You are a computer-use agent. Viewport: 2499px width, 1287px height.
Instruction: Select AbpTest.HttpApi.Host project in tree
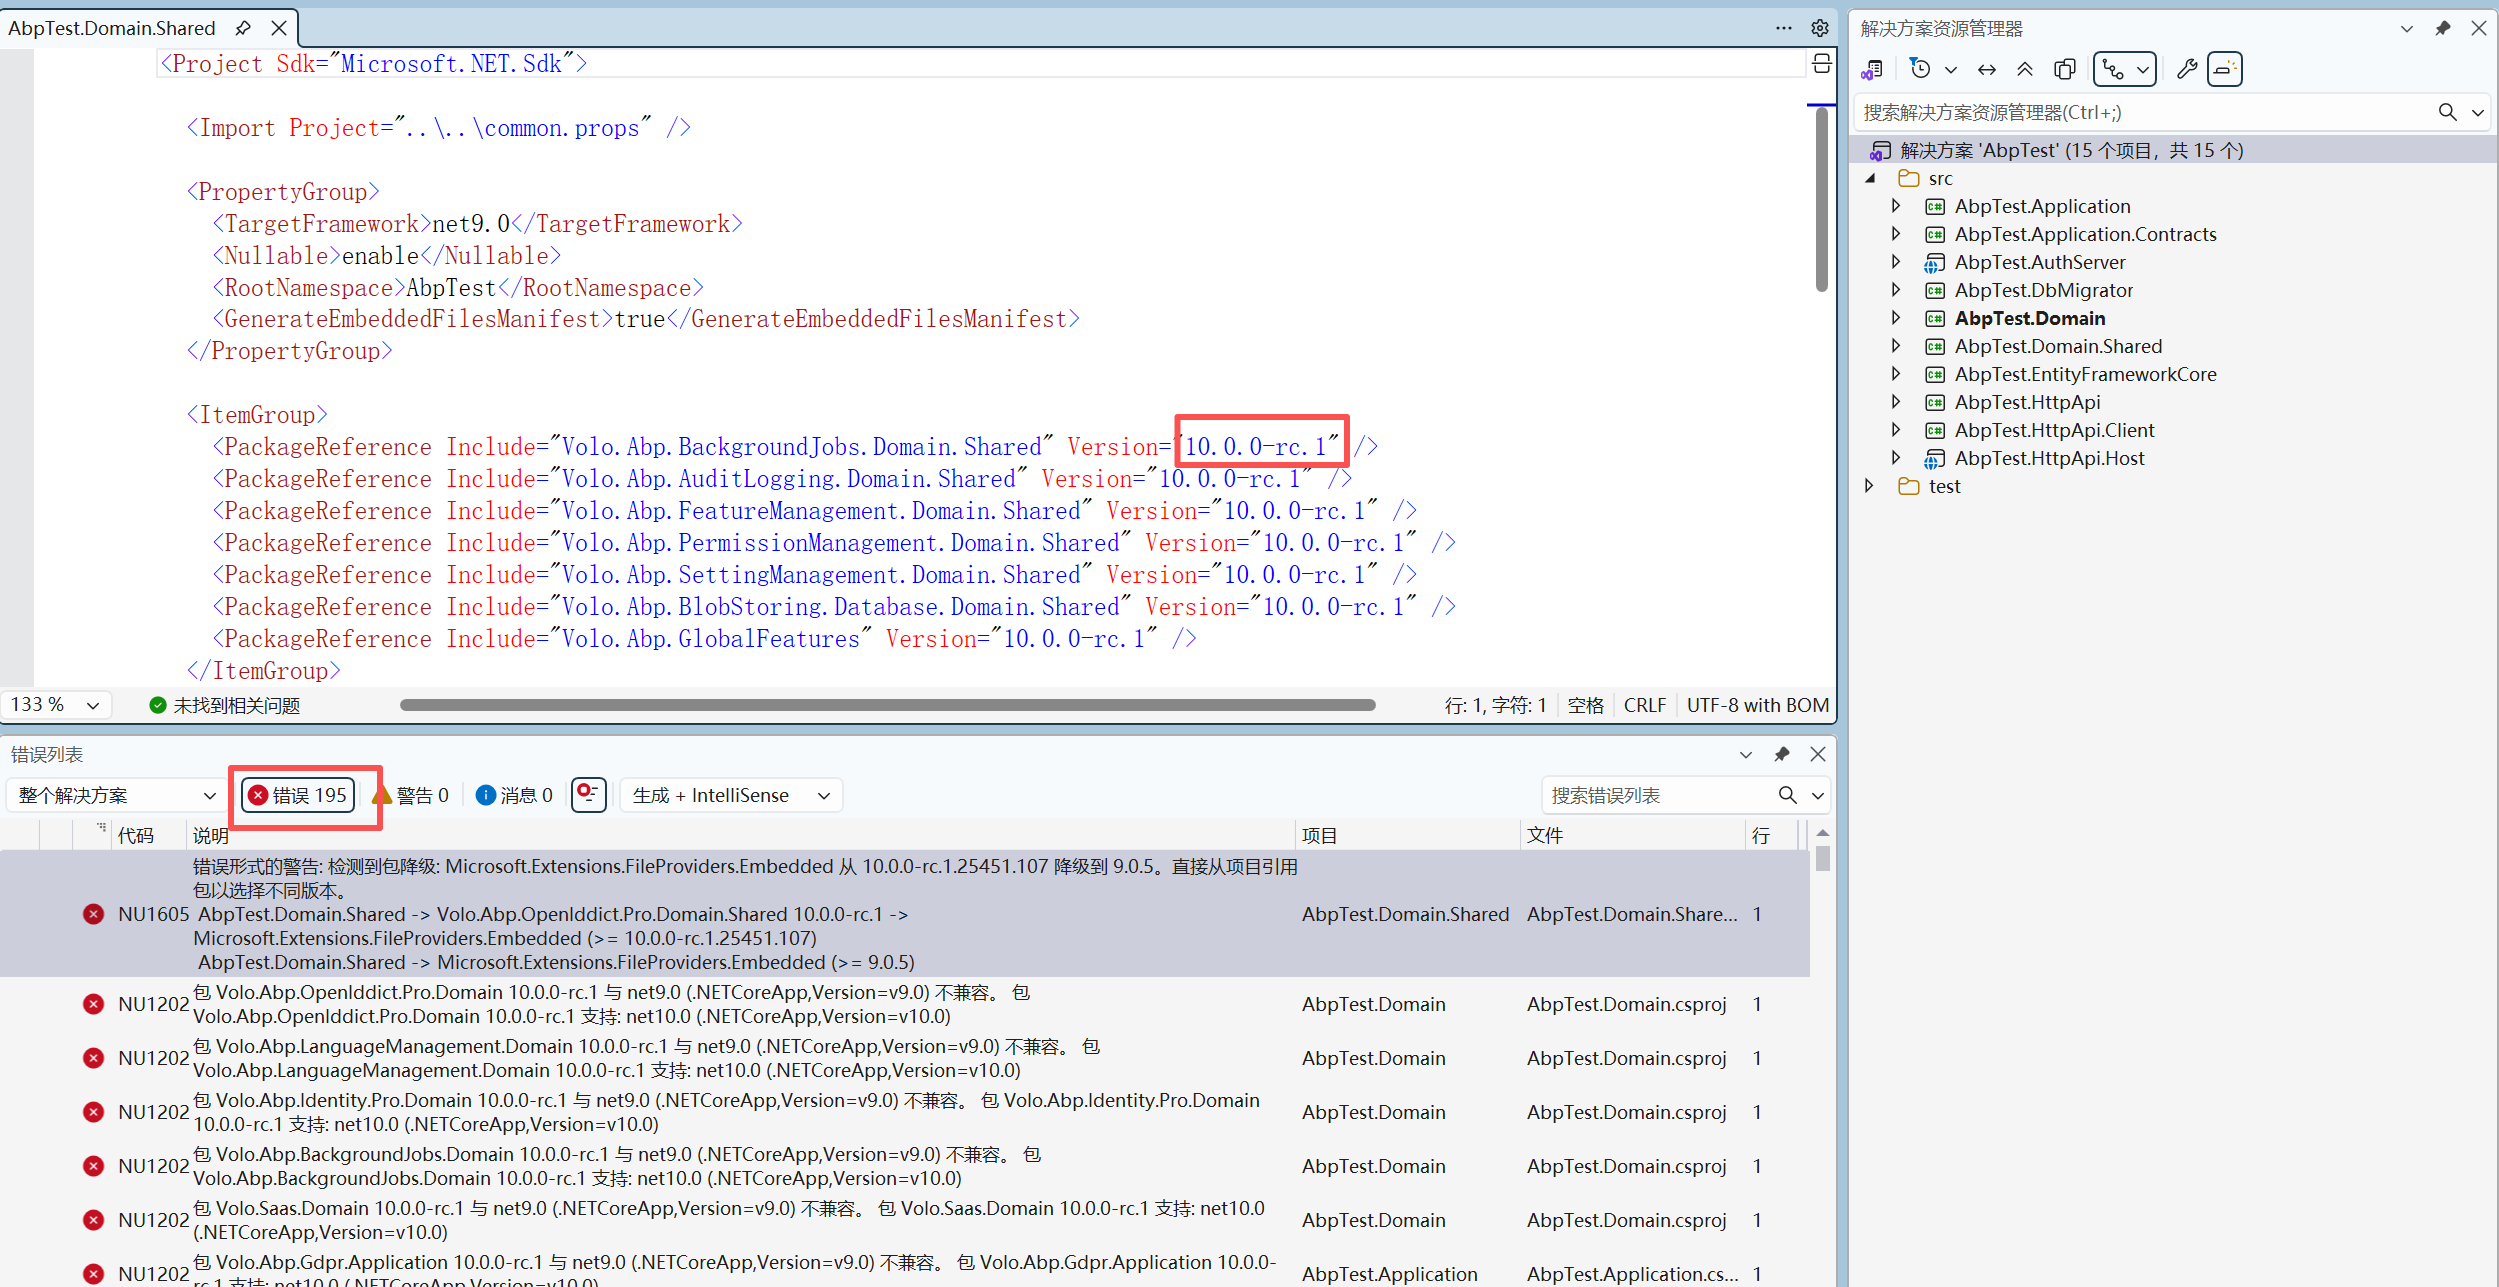click(2049, 458)
